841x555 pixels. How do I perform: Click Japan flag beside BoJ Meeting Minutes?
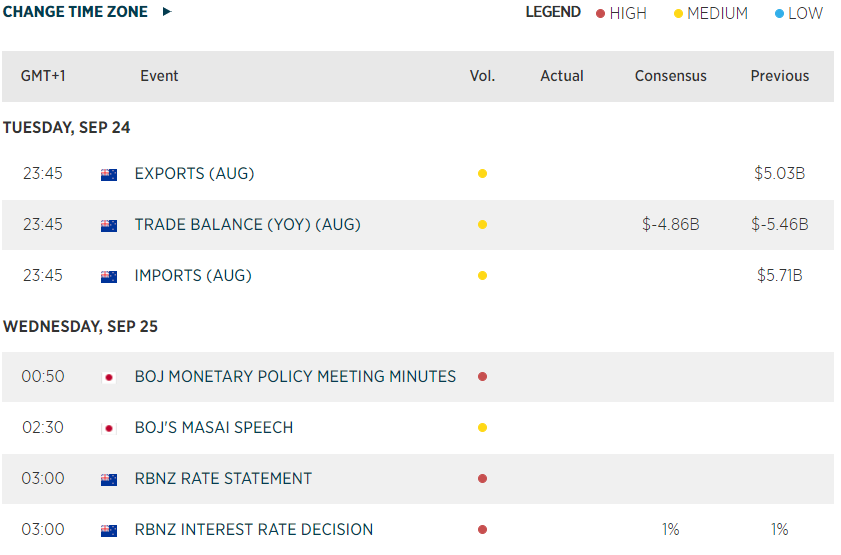point(109,377)
